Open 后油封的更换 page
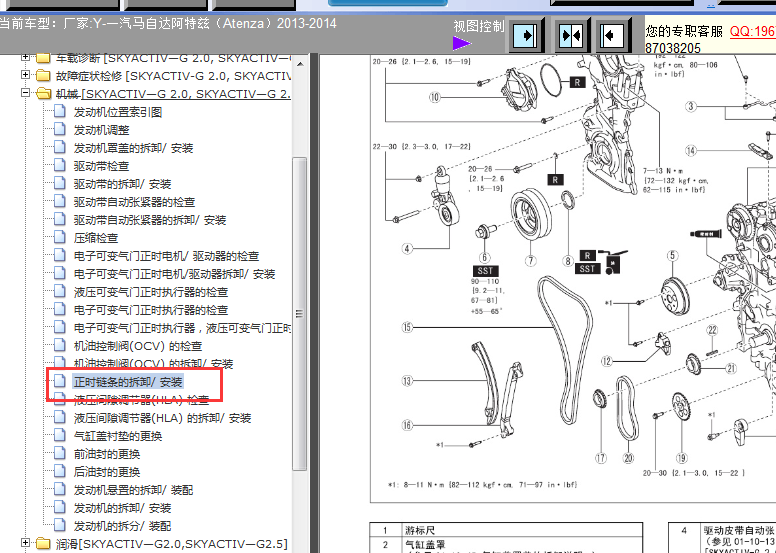The image size is (776, 553). (x=107, y=472)
